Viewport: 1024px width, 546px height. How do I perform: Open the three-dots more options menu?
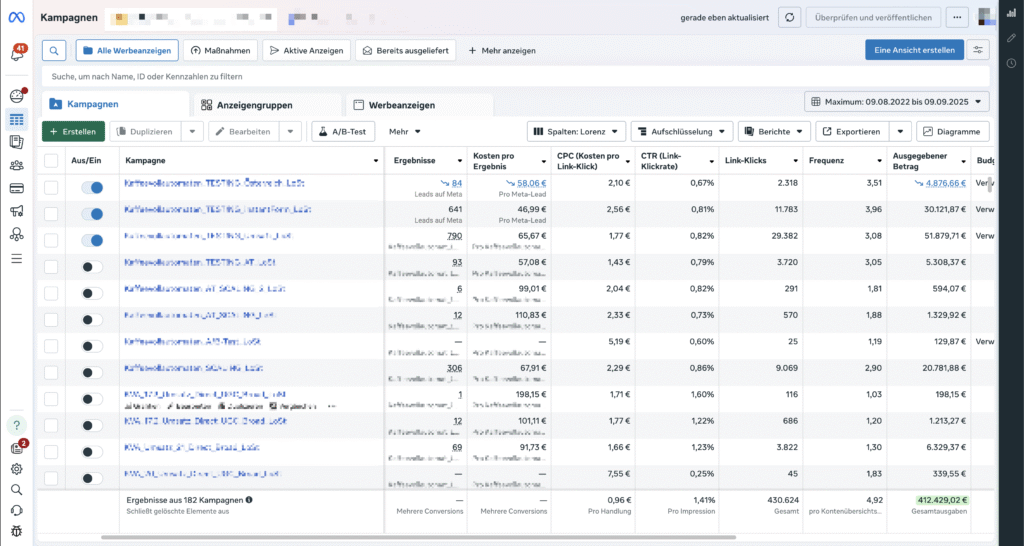958,18
